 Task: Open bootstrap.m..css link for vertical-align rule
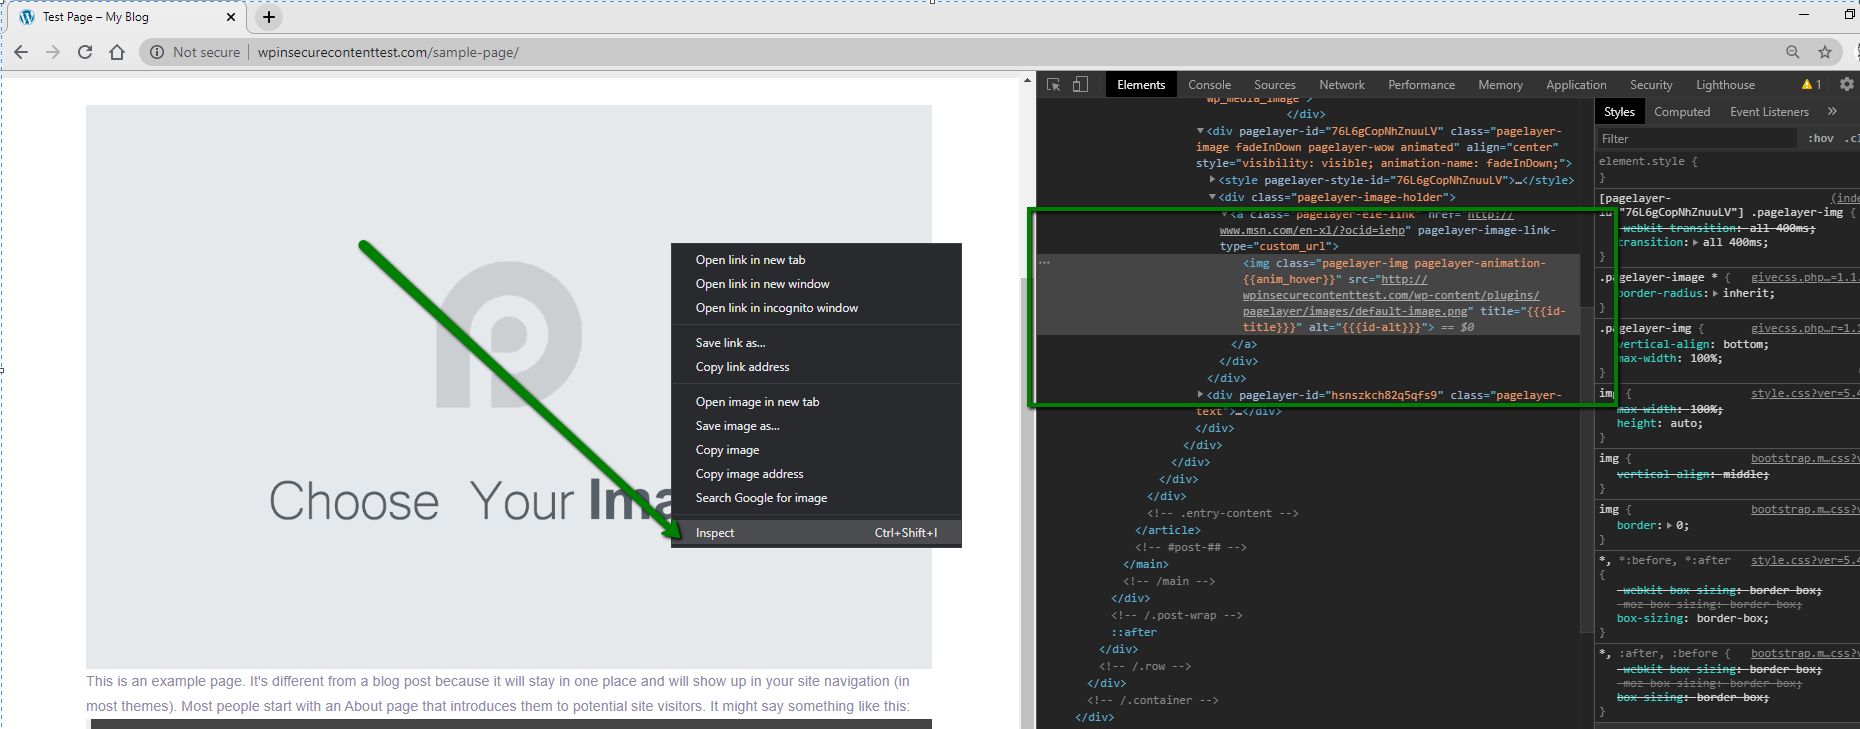[1804, 459]
